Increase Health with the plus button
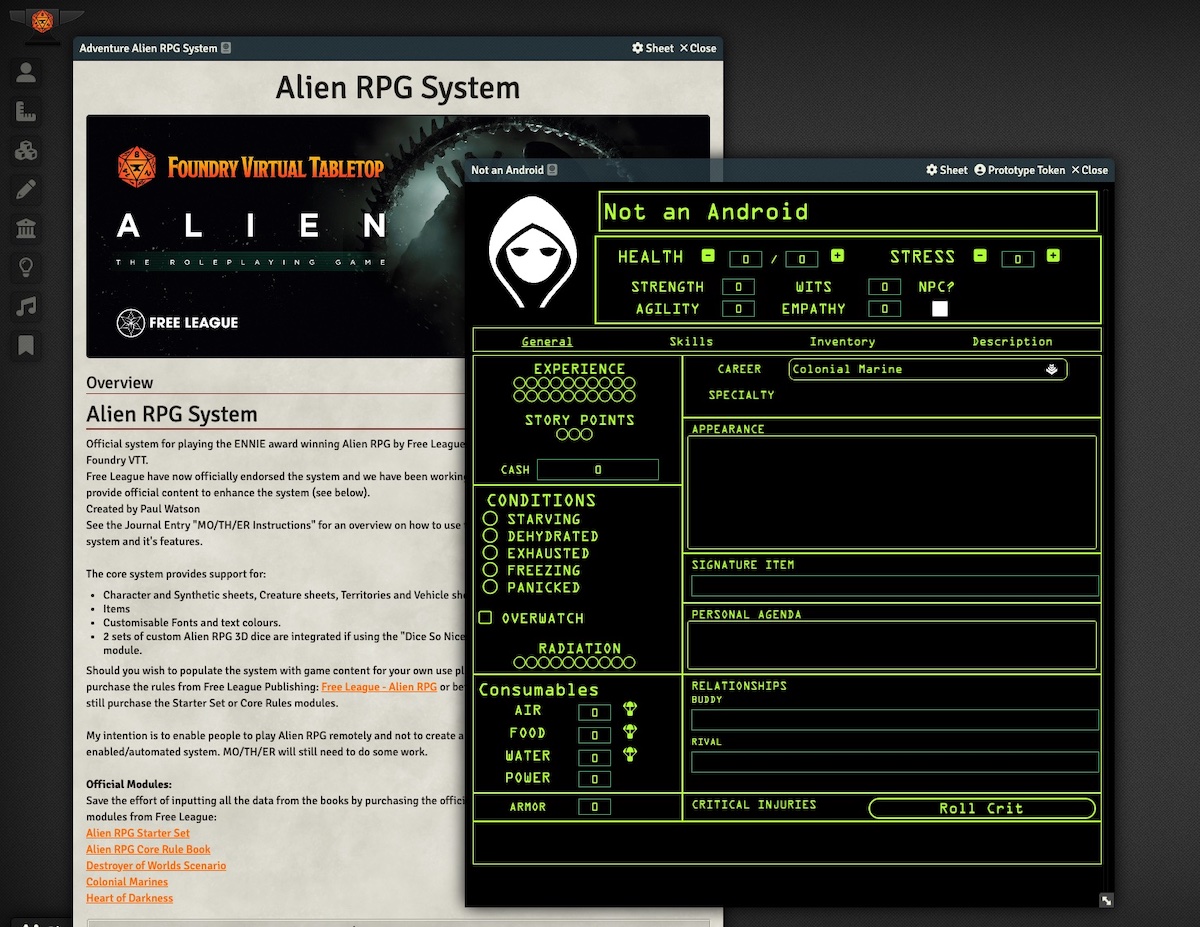This screenshot has height=927, width=1200. (x=837, y=256)
